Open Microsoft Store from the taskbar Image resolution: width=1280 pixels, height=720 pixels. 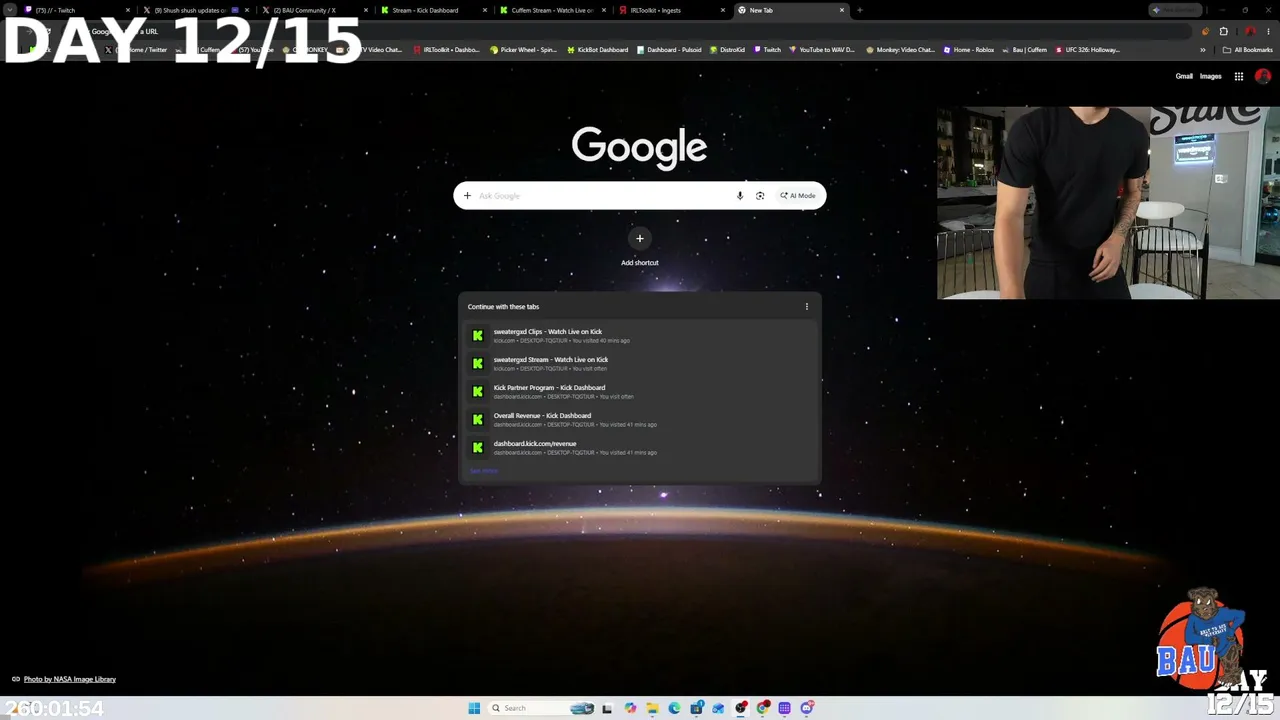pyautogui.click(x=696, y=708)
